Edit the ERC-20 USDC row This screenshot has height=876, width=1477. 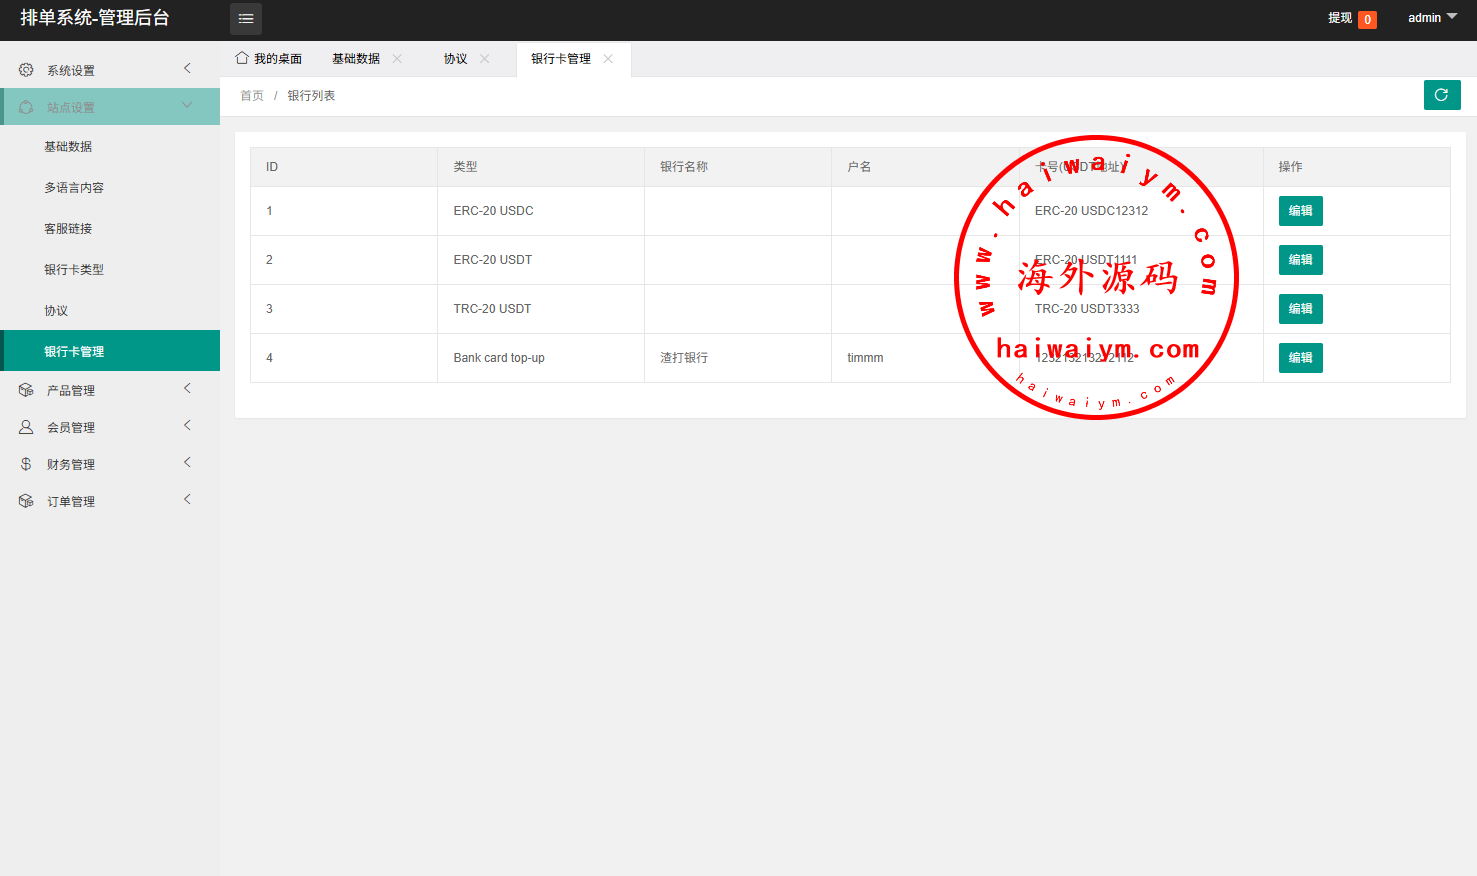(1300, 211)
